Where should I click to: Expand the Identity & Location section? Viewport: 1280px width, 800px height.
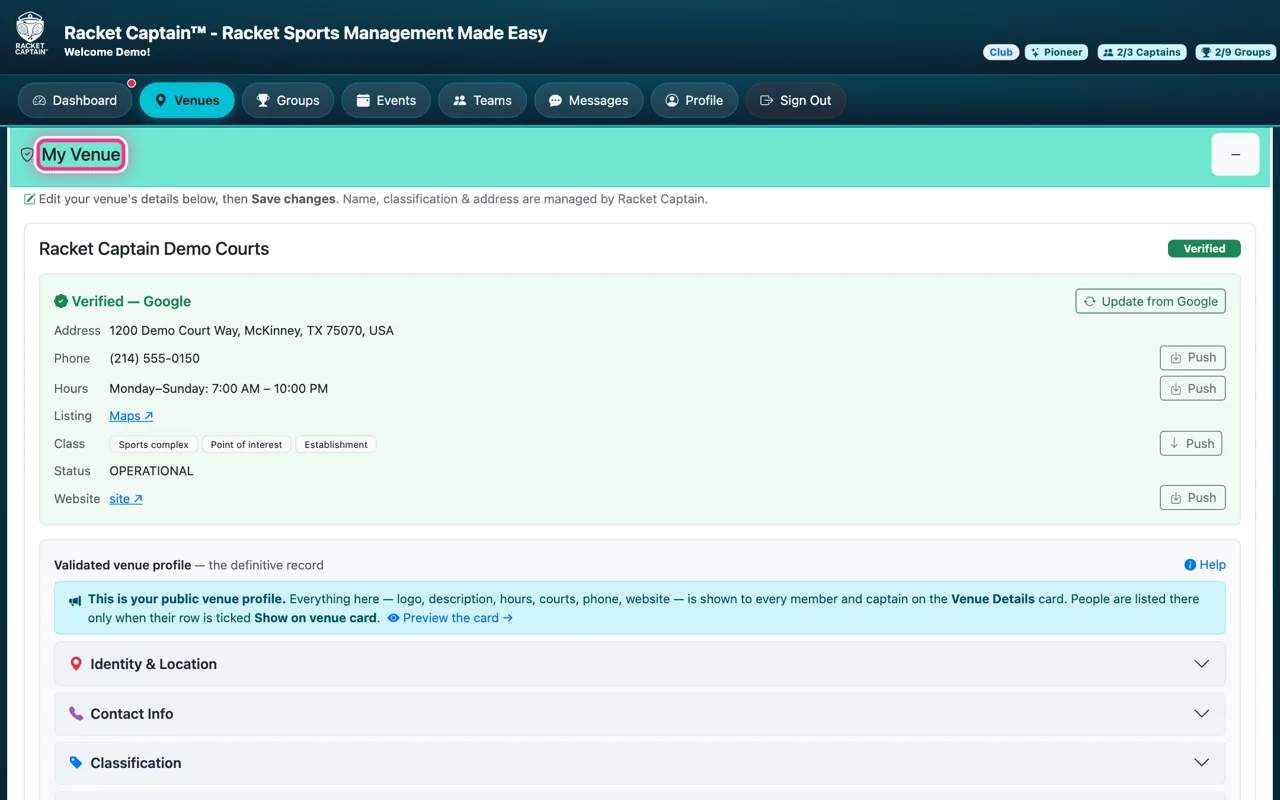(640, 664)
